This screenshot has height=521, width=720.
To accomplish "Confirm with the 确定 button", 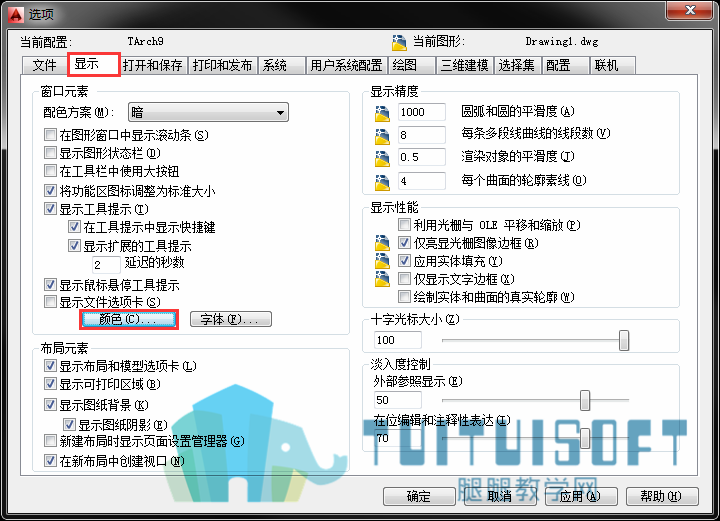I will click(419, 496).
